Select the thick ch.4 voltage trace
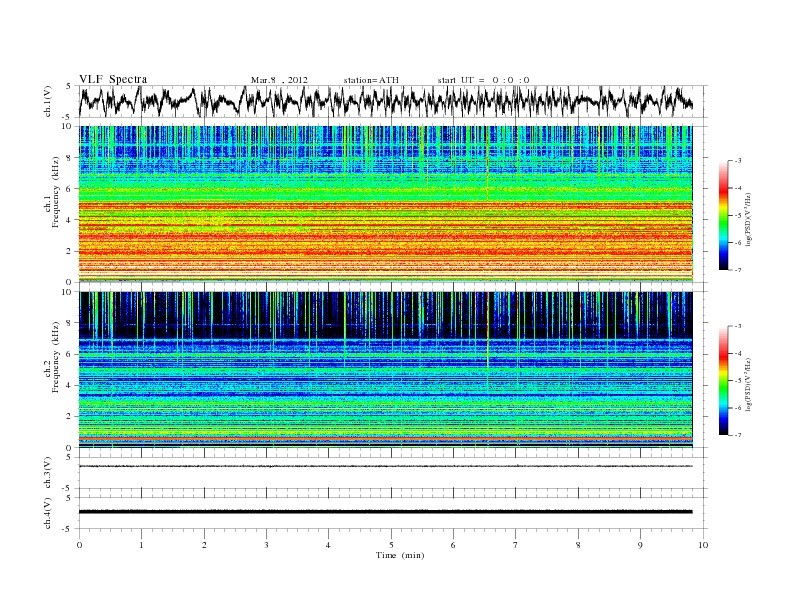 386,512
